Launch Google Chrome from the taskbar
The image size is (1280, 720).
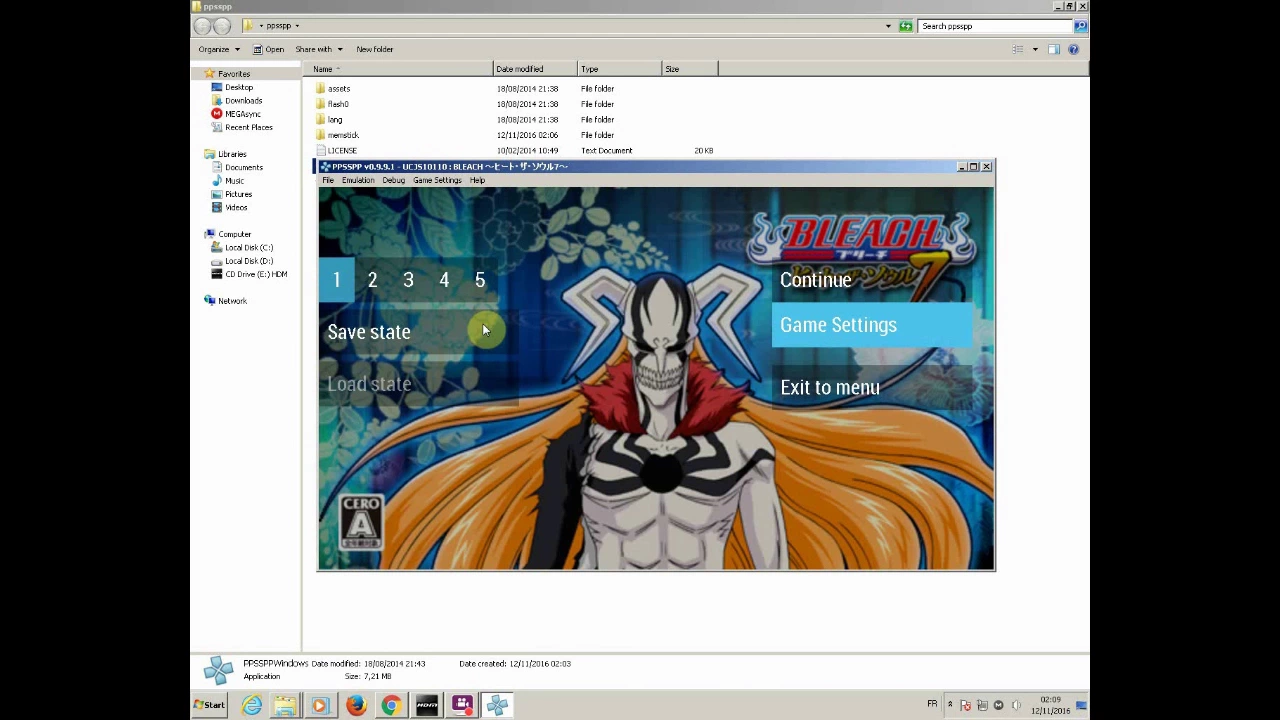(391, 706)
